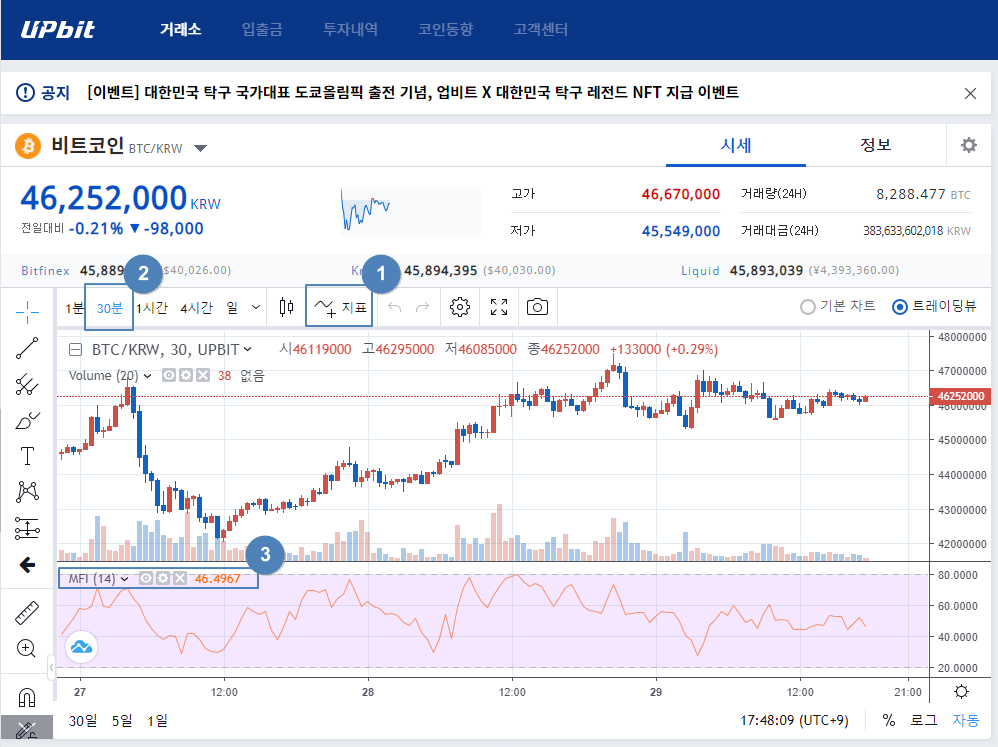
Task: Open chart settings gear in toolbar
Action: (460, 307)
